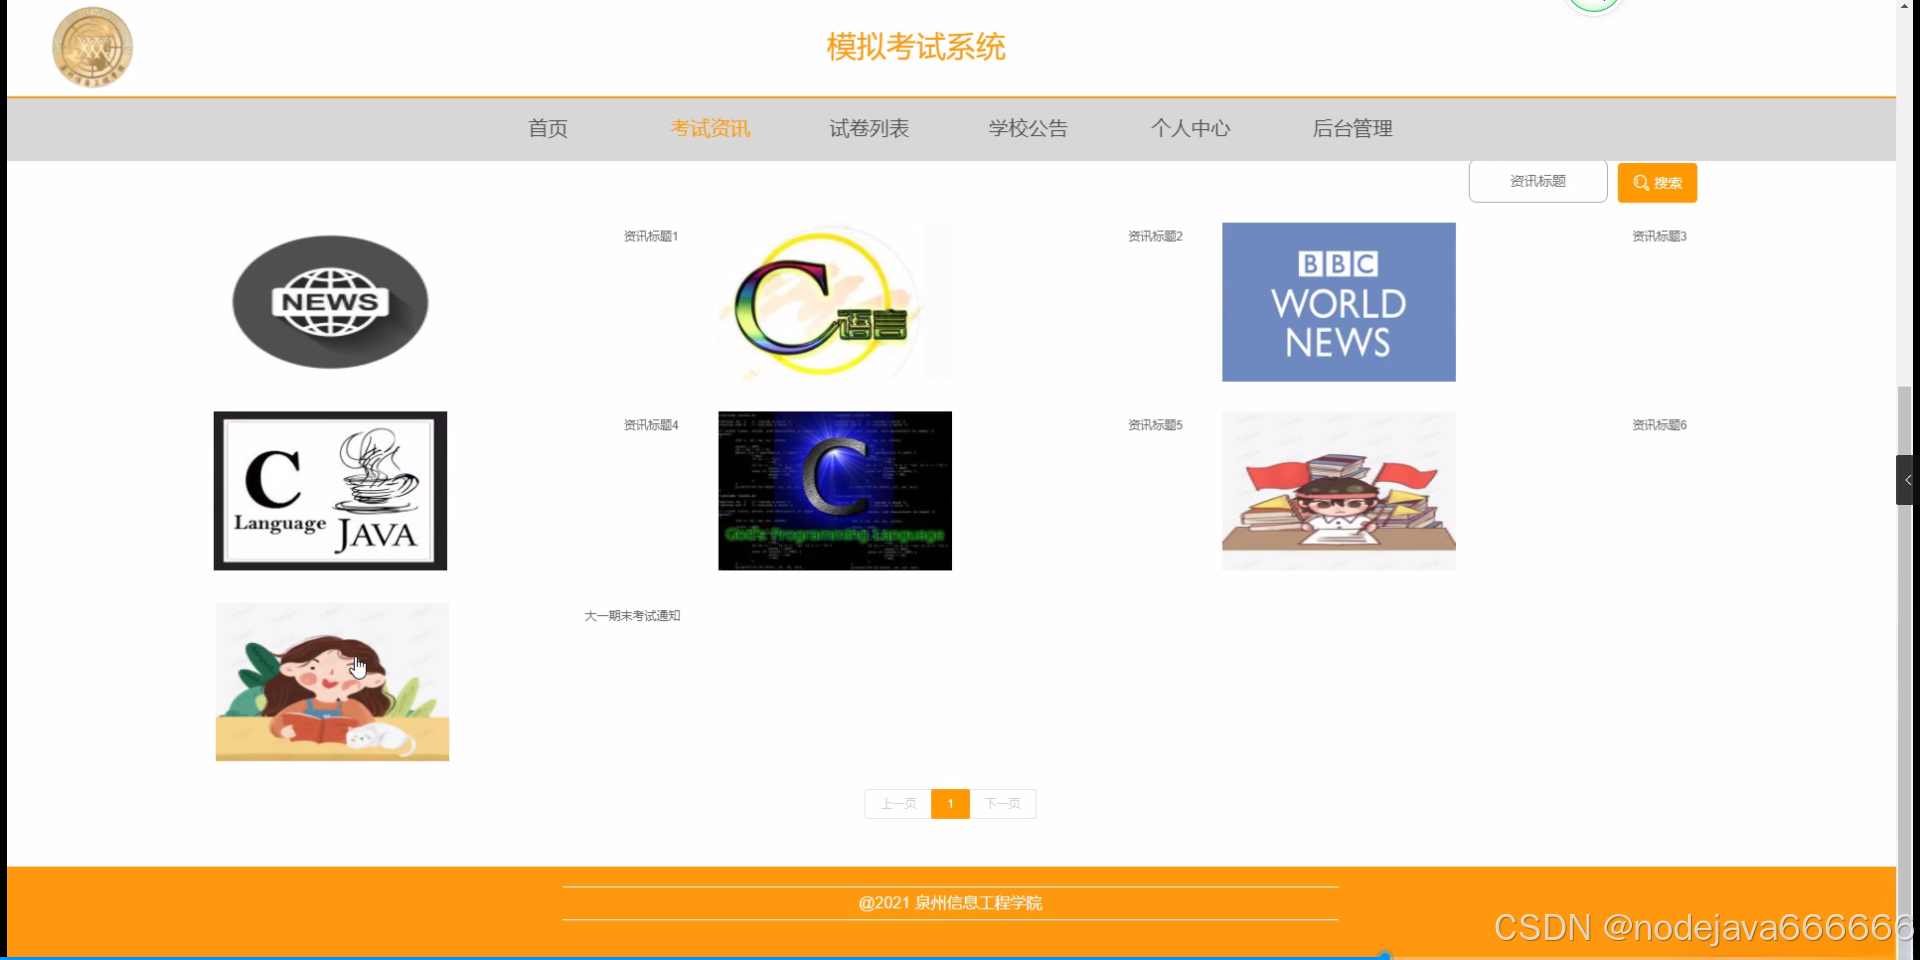This screenshot has width=1920, height=960.
Task: Click the 资讯标题5 title
Action: point(1155,426)
